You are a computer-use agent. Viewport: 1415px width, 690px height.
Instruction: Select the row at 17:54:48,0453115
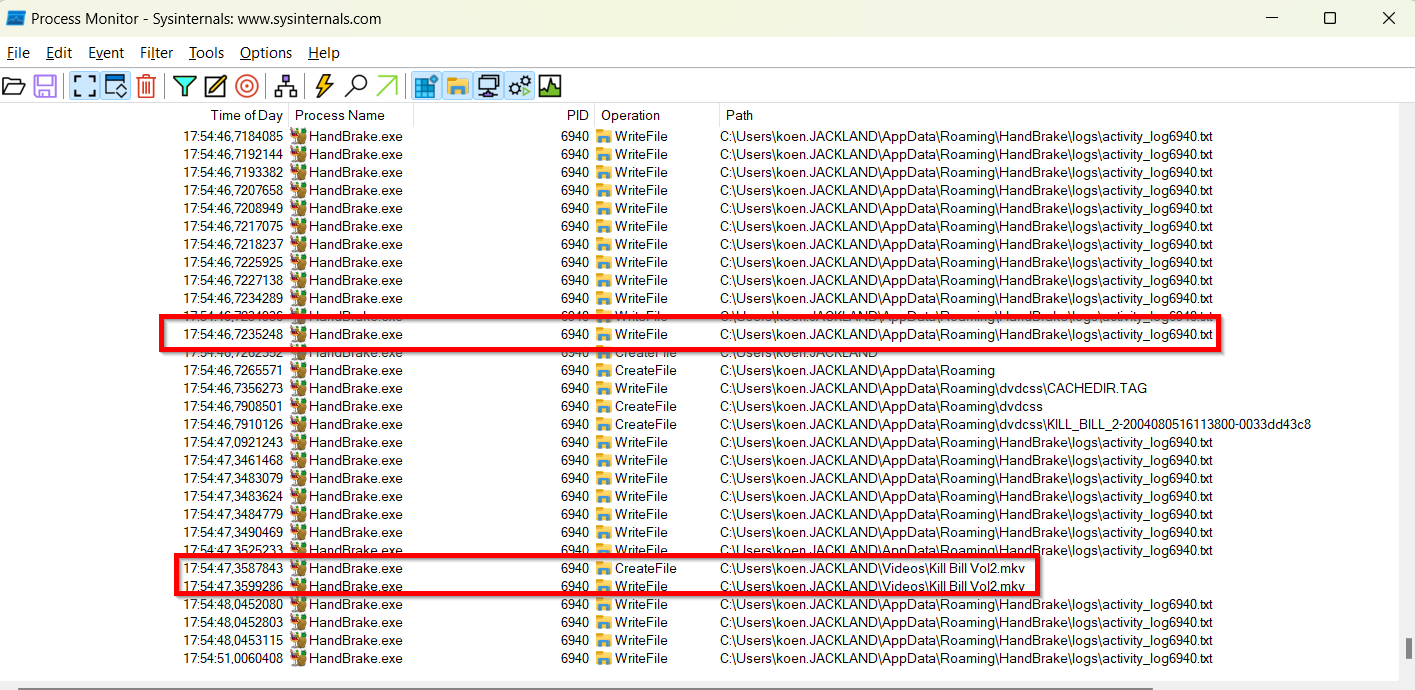click(697, 640)
